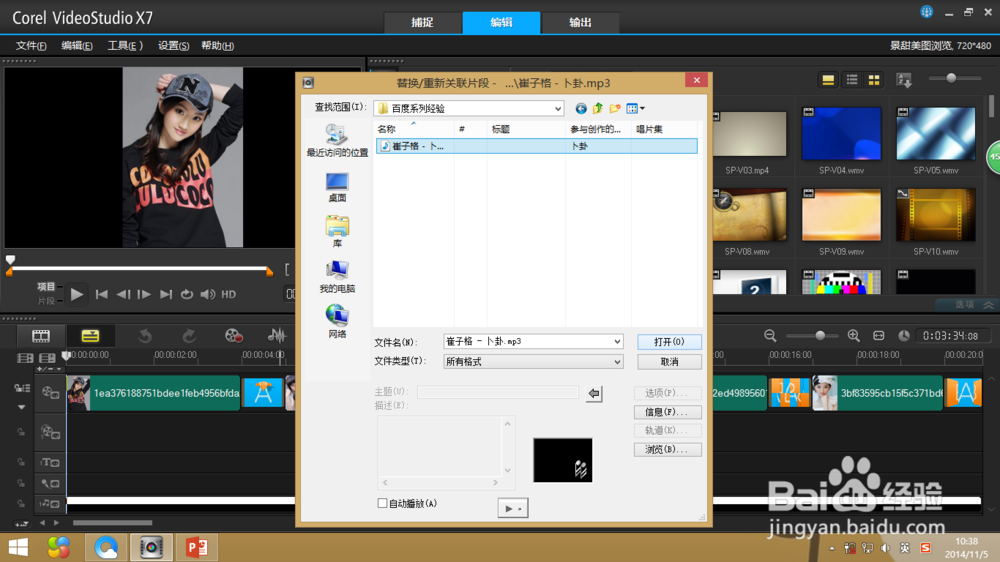Select SP-V04.wmv thumbnail in library
Screen dimensions: 1000x562
point(841,133)
